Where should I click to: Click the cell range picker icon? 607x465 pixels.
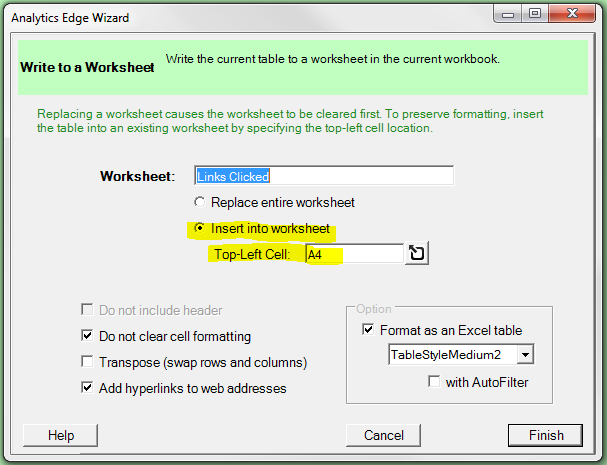tap(417, 254)
